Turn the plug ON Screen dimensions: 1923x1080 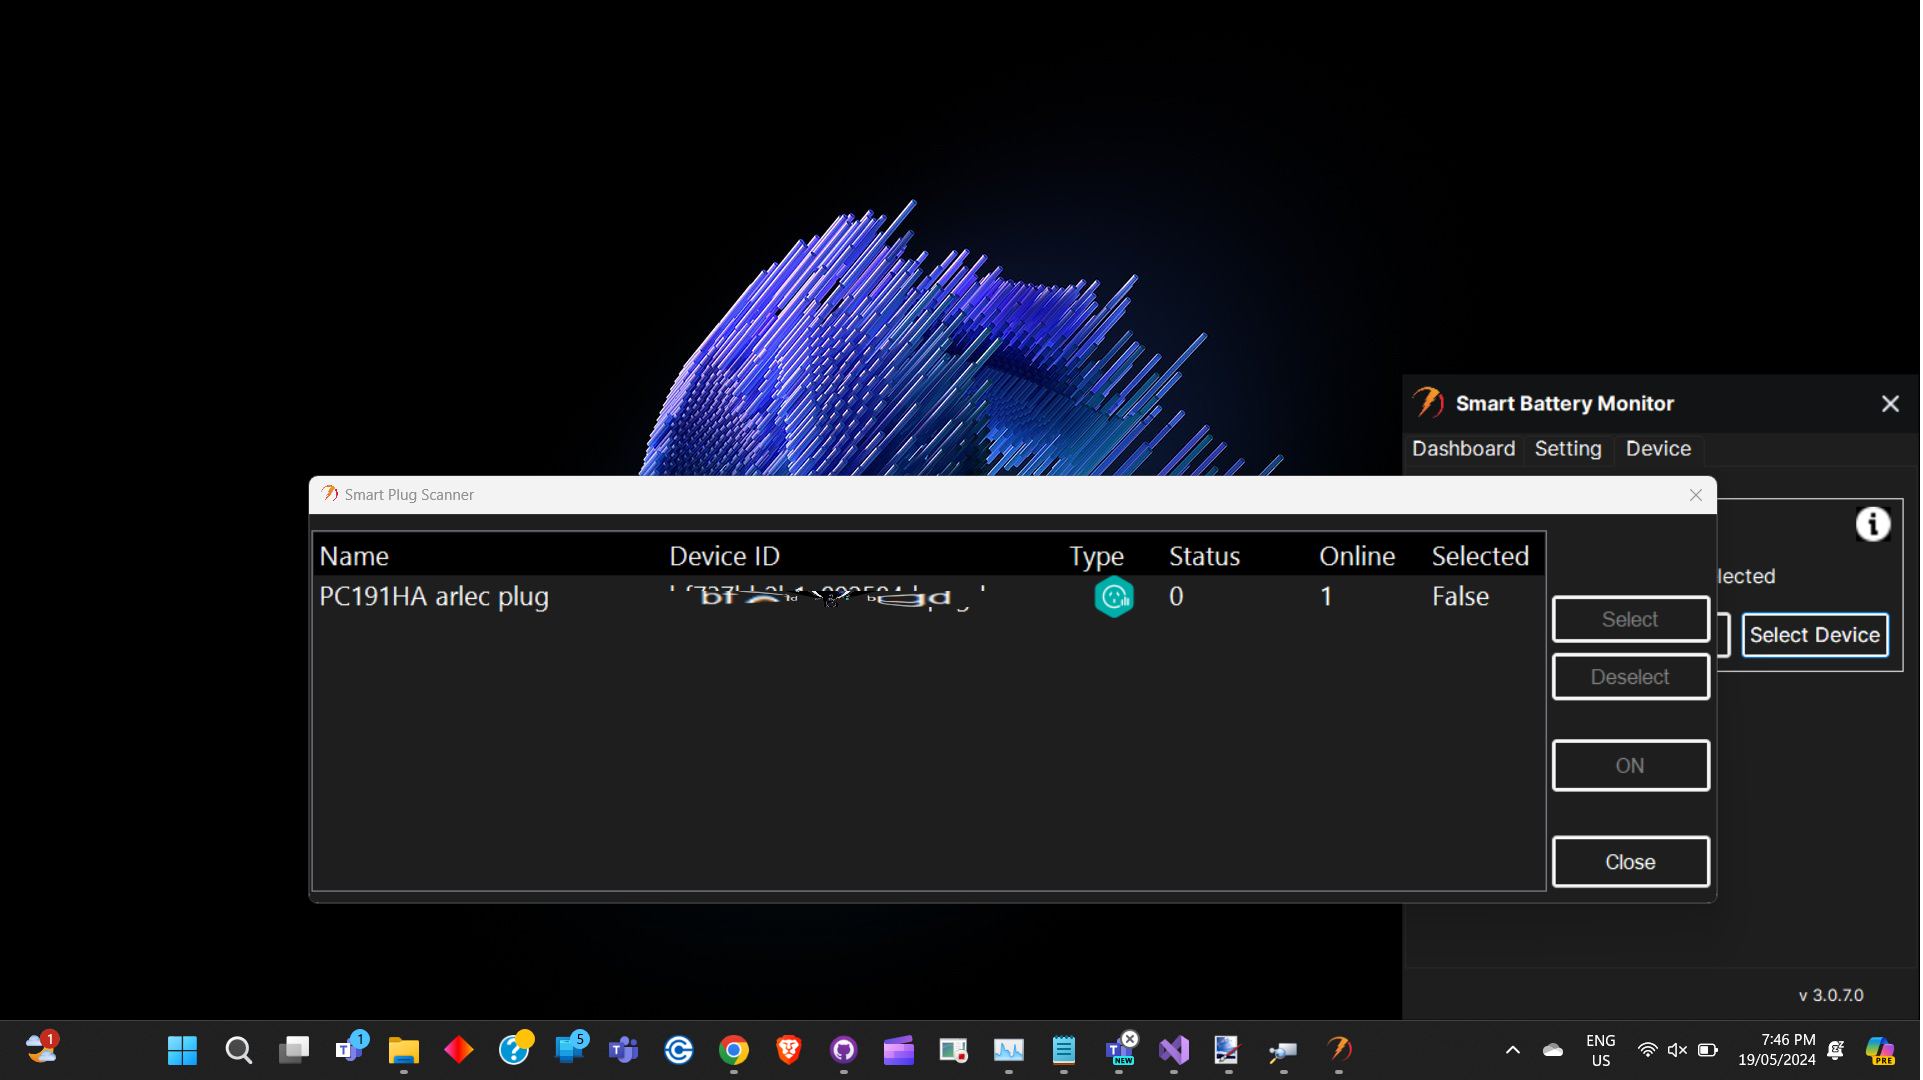(x=1630, y=765)
